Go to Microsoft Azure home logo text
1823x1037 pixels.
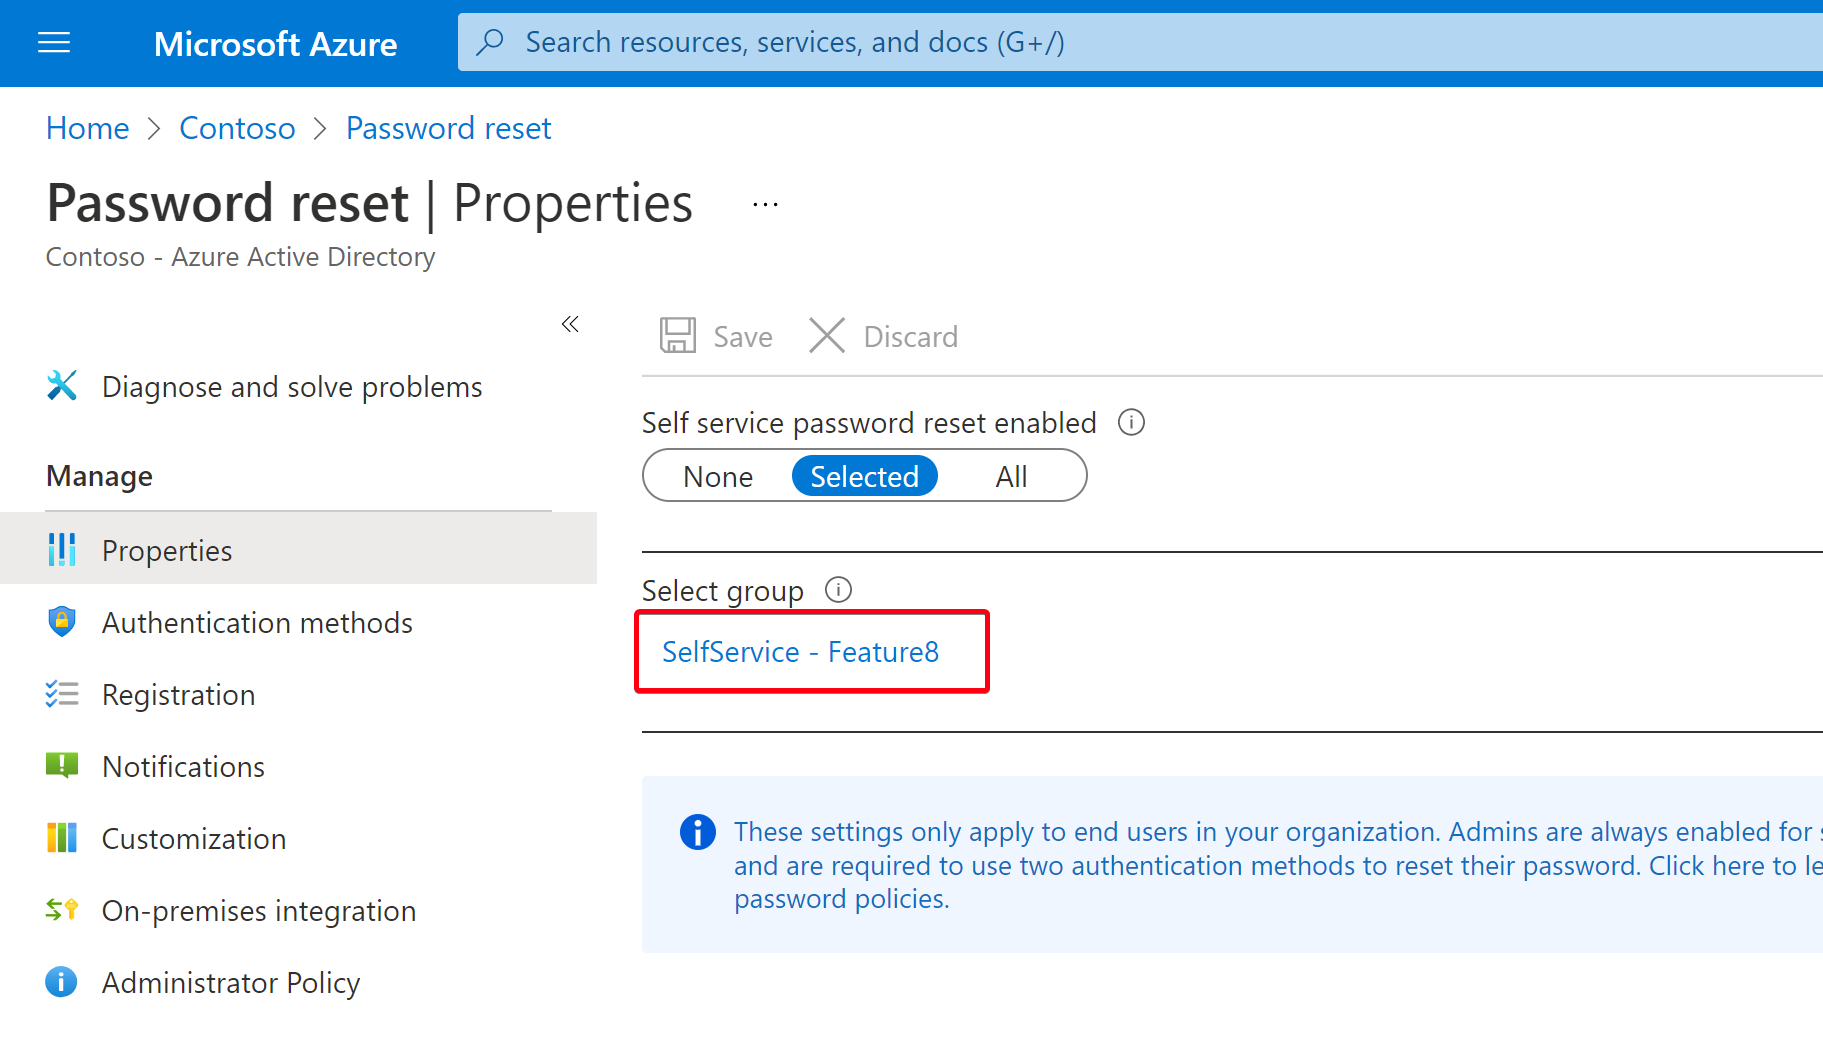(275, 44)
